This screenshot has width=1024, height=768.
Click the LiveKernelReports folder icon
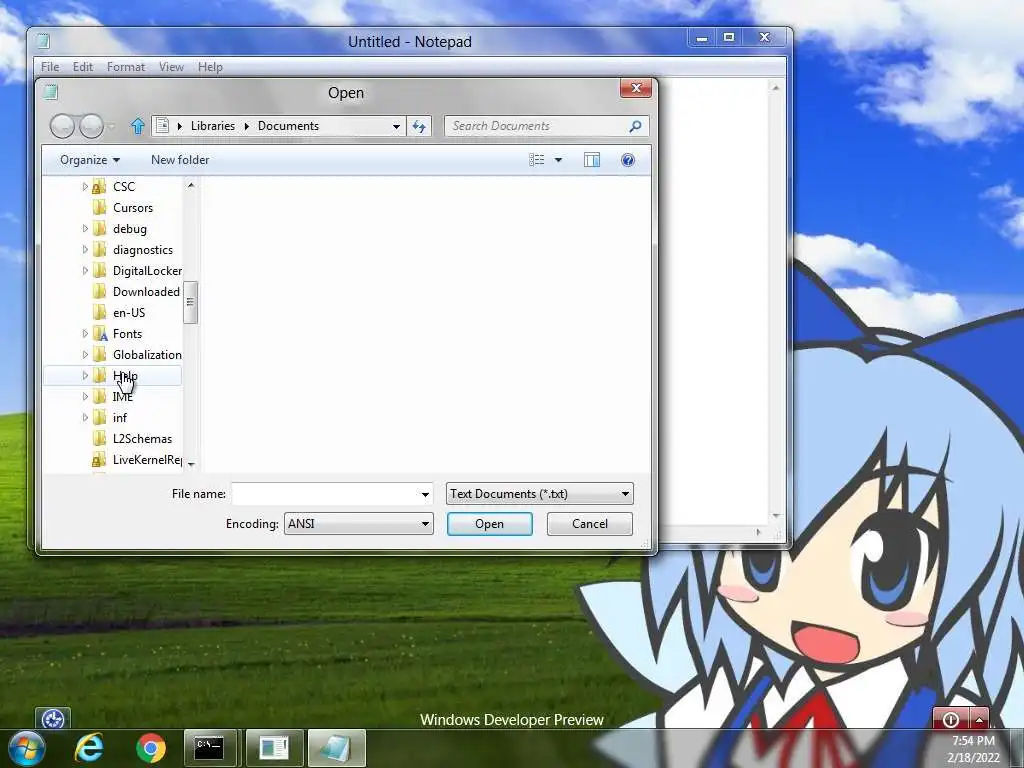tap(99, 460)
